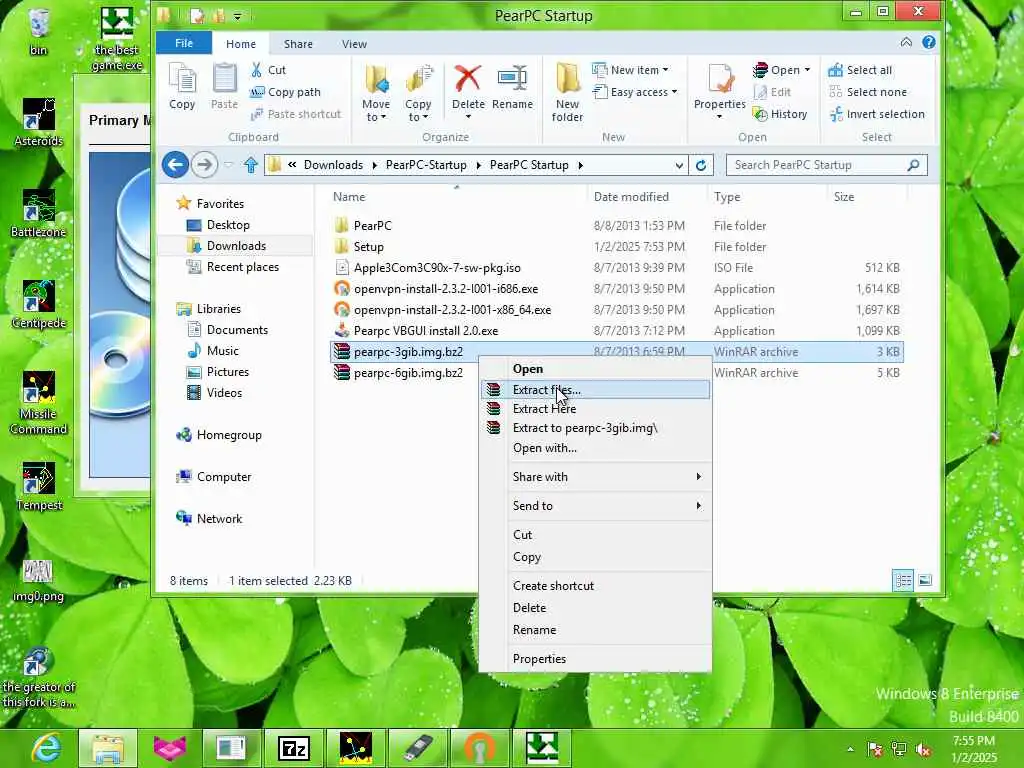Click Cut in the Clipboard group

tap(268, 70)
